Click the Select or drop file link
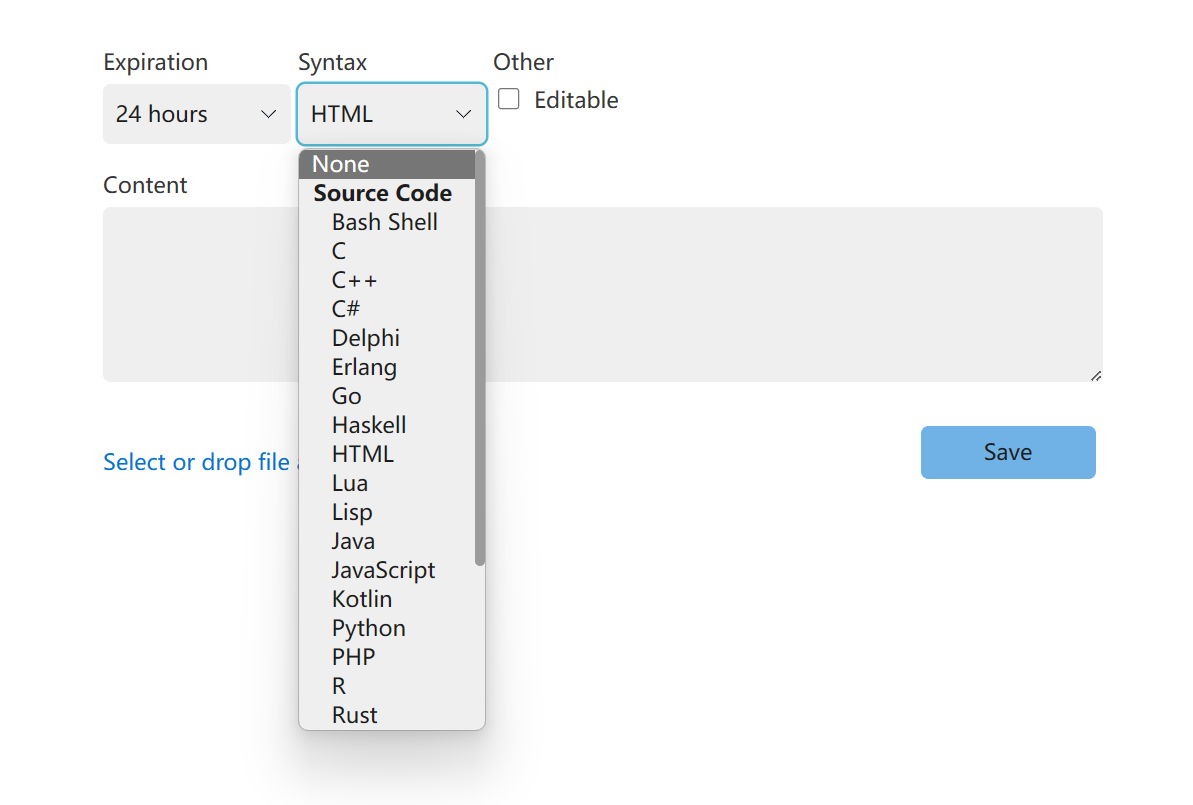1193x805 pixels. click(198, 462)
